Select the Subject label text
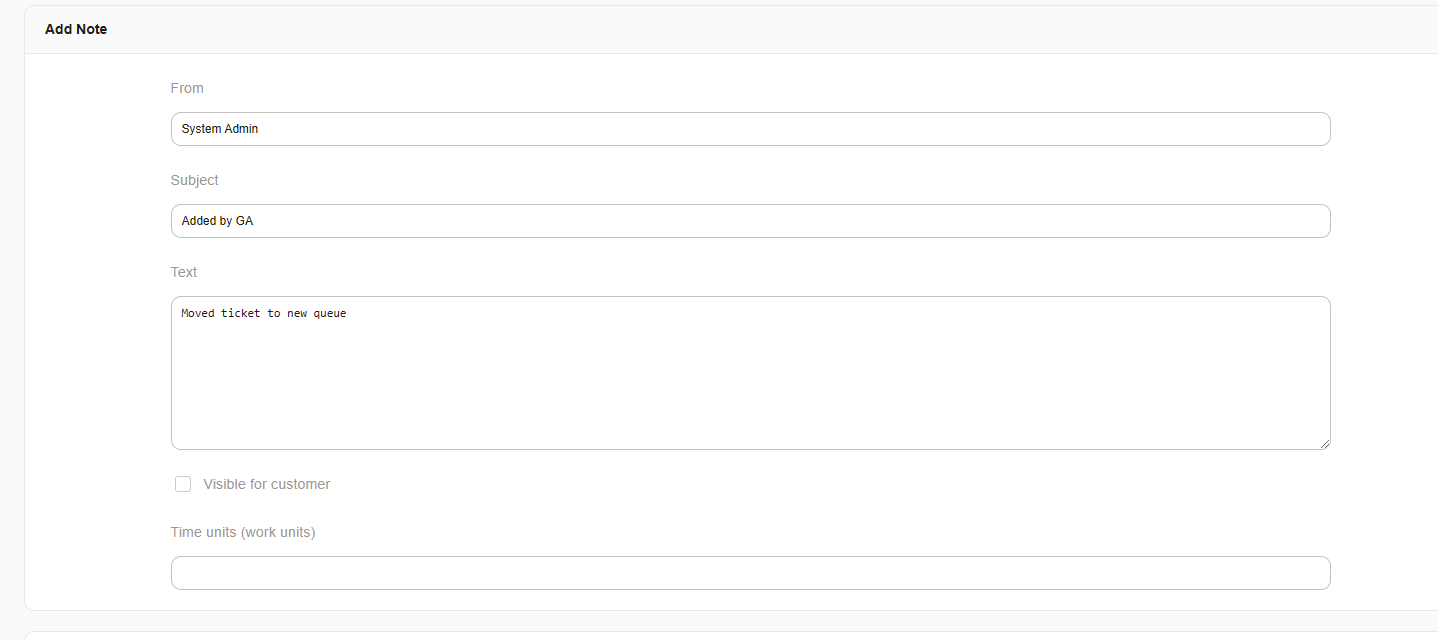The image size is (1438, 640). (194, 180)
